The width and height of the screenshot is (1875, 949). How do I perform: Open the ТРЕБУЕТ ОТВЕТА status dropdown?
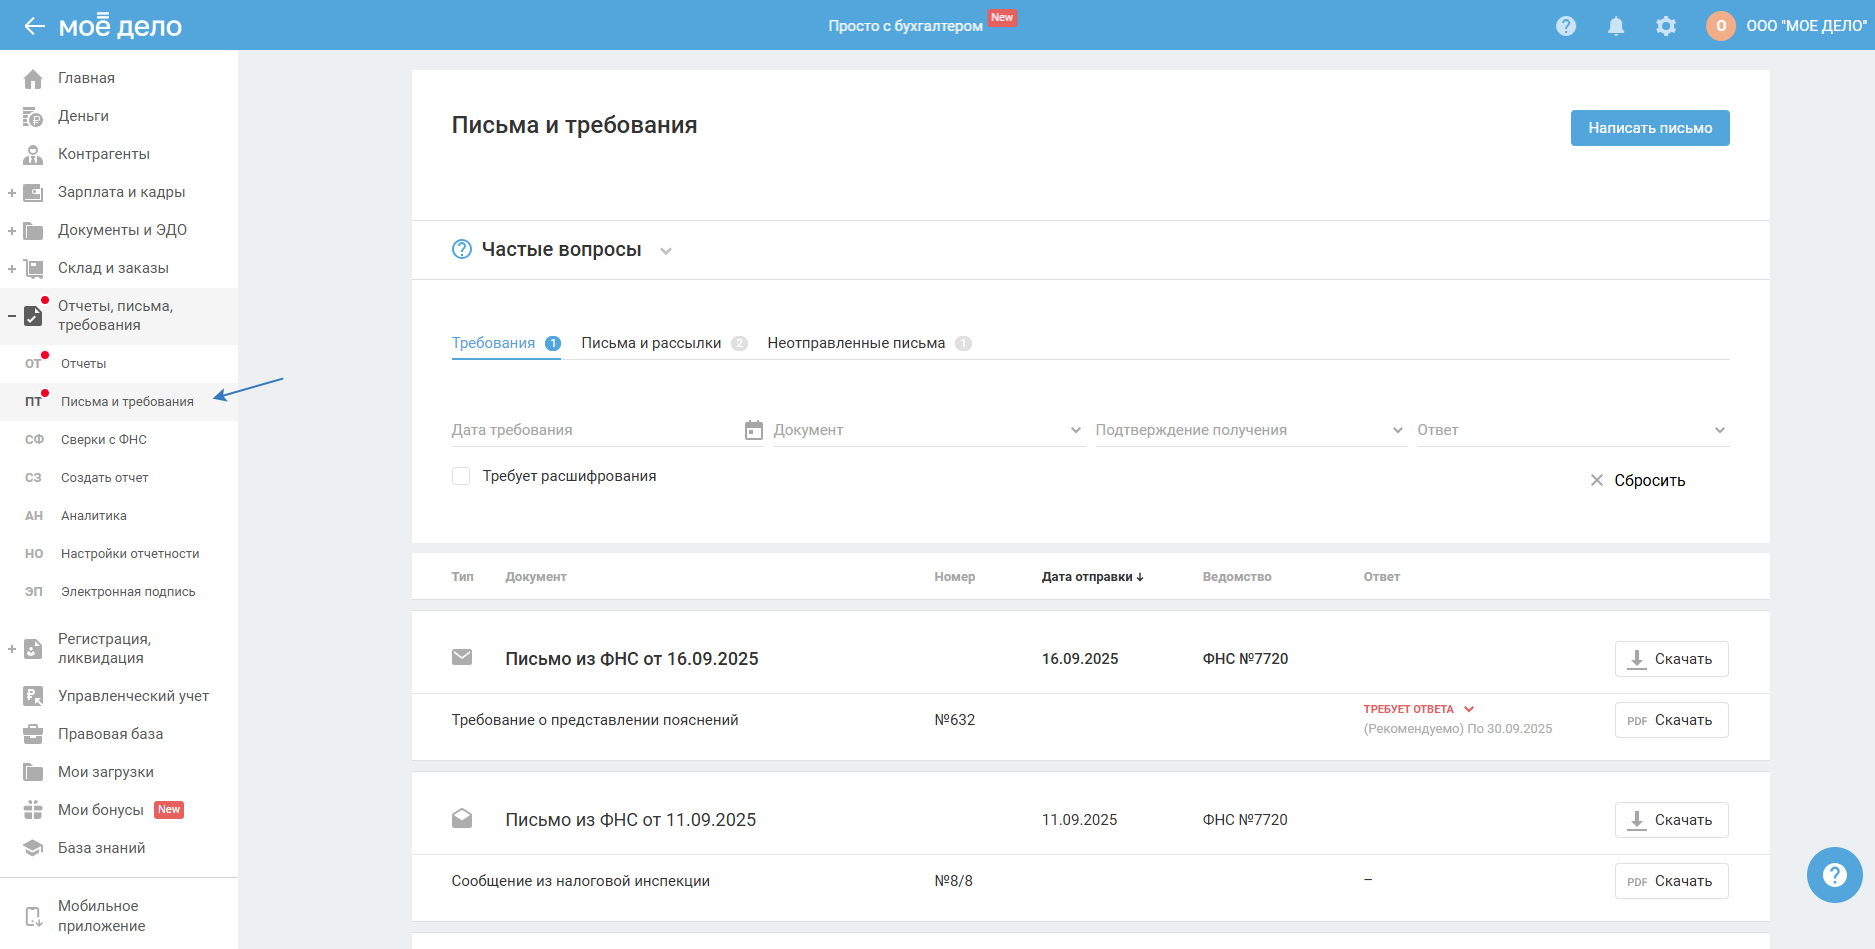1419,709
